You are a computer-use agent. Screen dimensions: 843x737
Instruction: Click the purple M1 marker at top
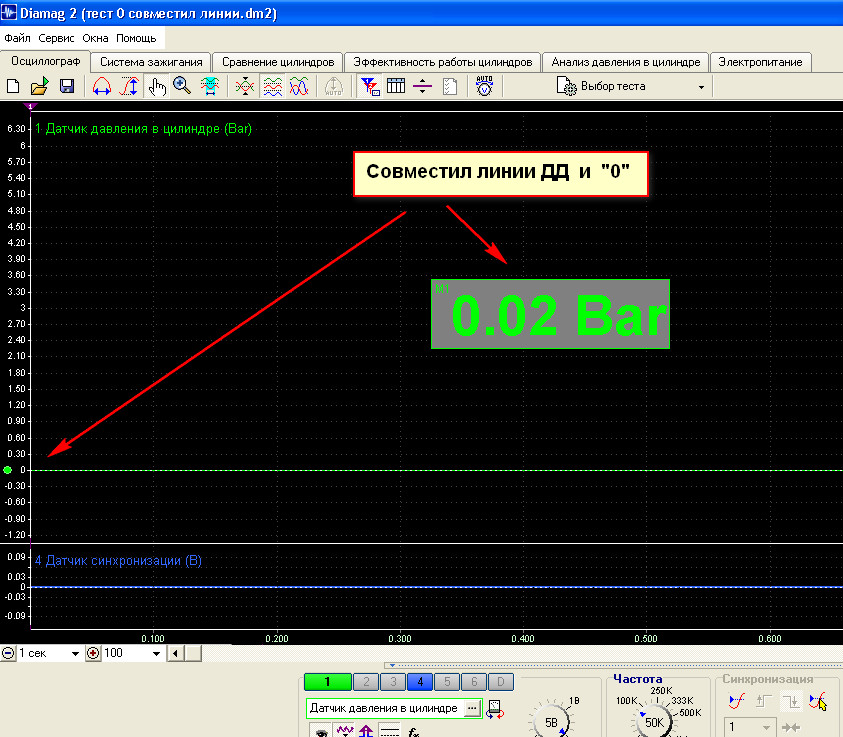(x=31, y=106)
